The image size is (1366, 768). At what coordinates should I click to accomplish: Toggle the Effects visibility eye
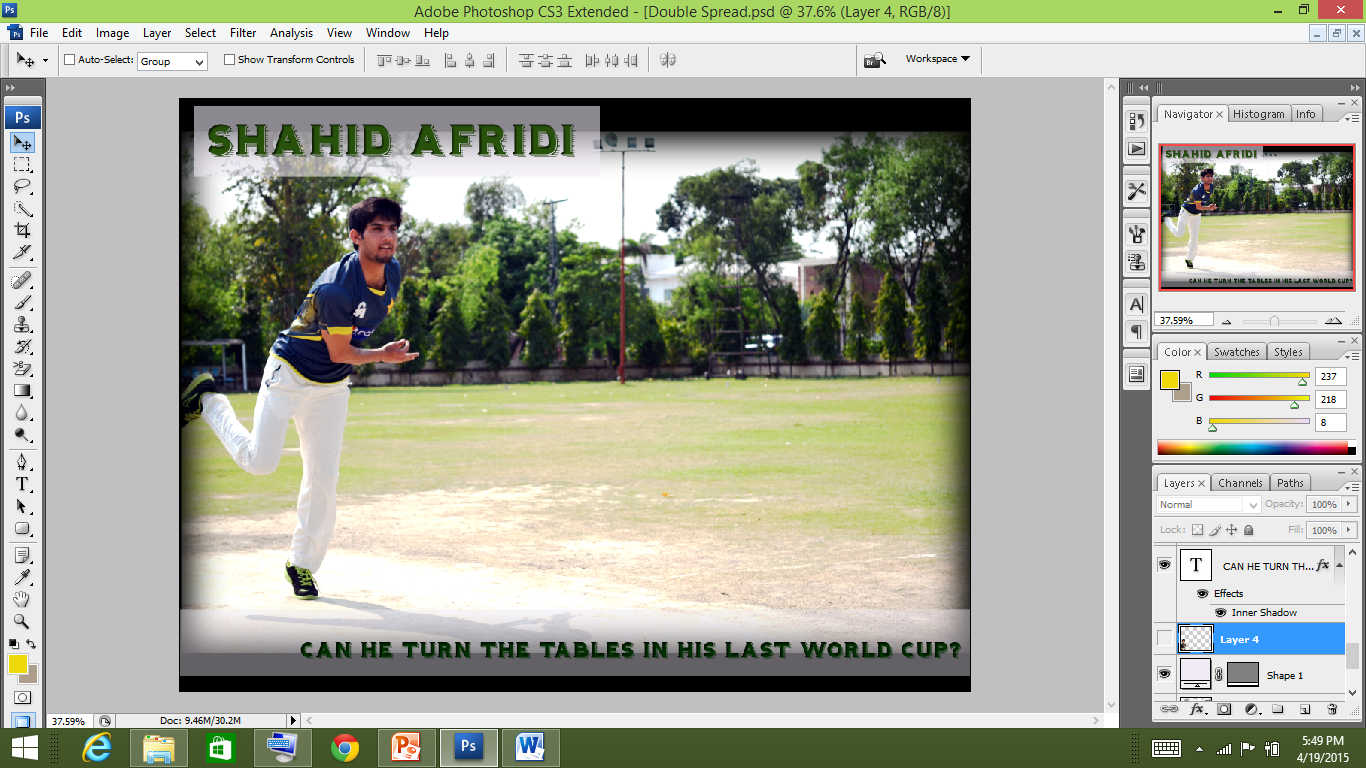pos(1202,593)
